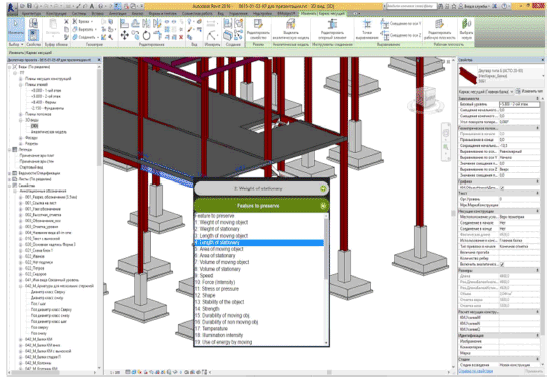This screenshot has width=549, height=380.
Task: Click the properties help link at bottom
Action: point(475,371)
